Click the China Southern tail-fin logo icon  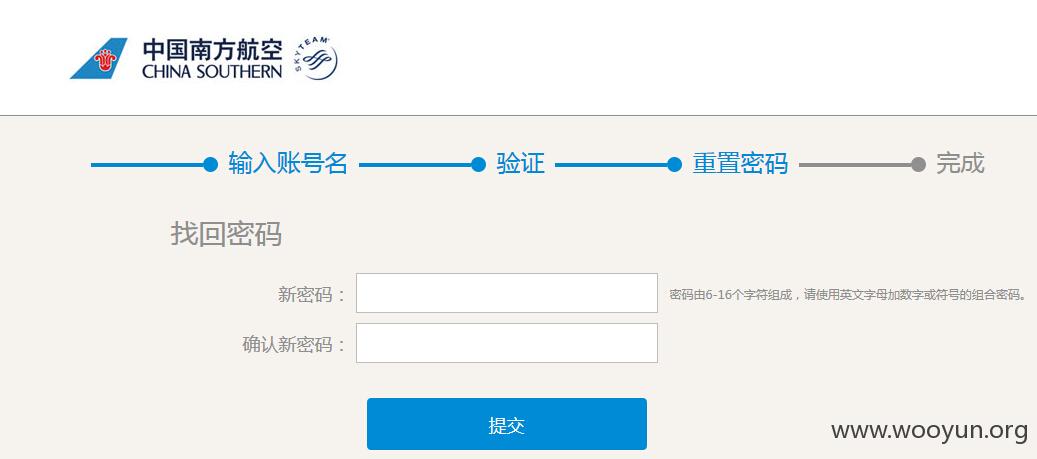click(x=99, y=58)
